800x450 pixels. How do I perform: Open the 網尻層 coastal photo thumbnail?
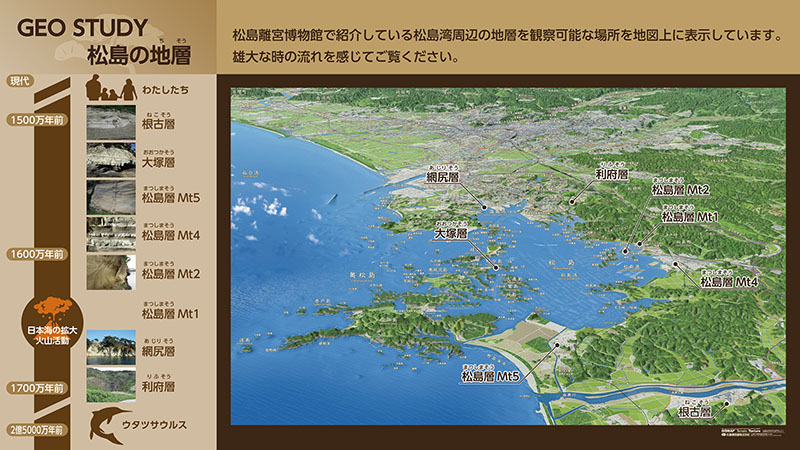tap(110, 346)
